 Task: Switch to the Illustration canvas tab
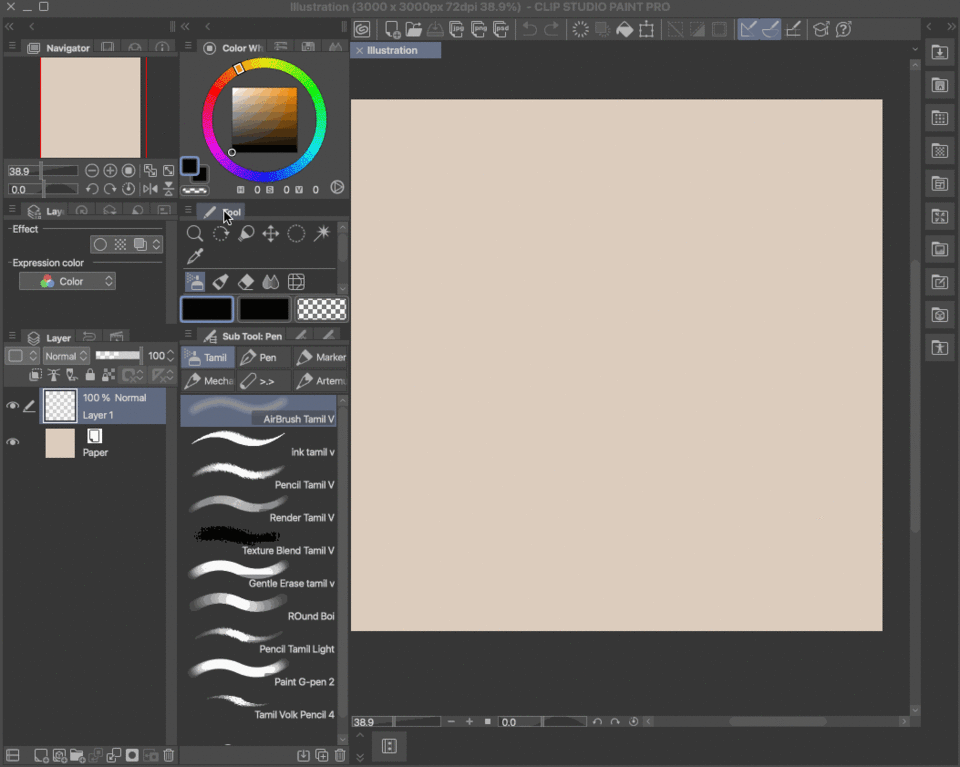[x=392, y=50]
